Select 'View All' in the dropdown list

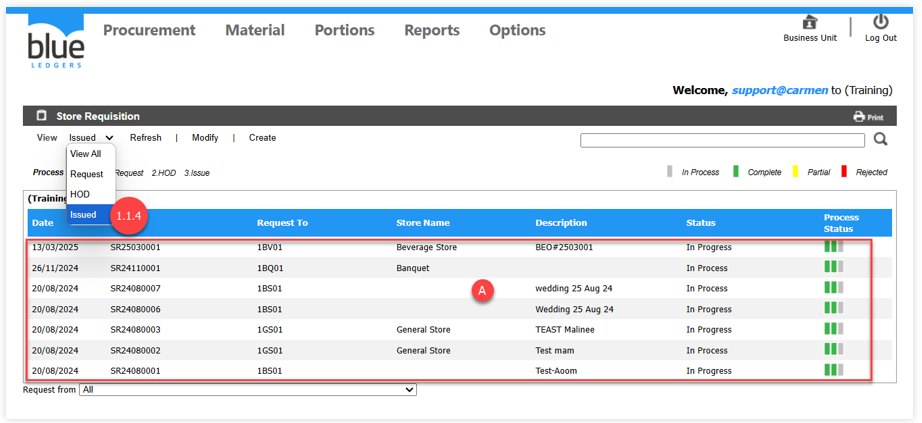pyautogui.click(x=86, y=154)
